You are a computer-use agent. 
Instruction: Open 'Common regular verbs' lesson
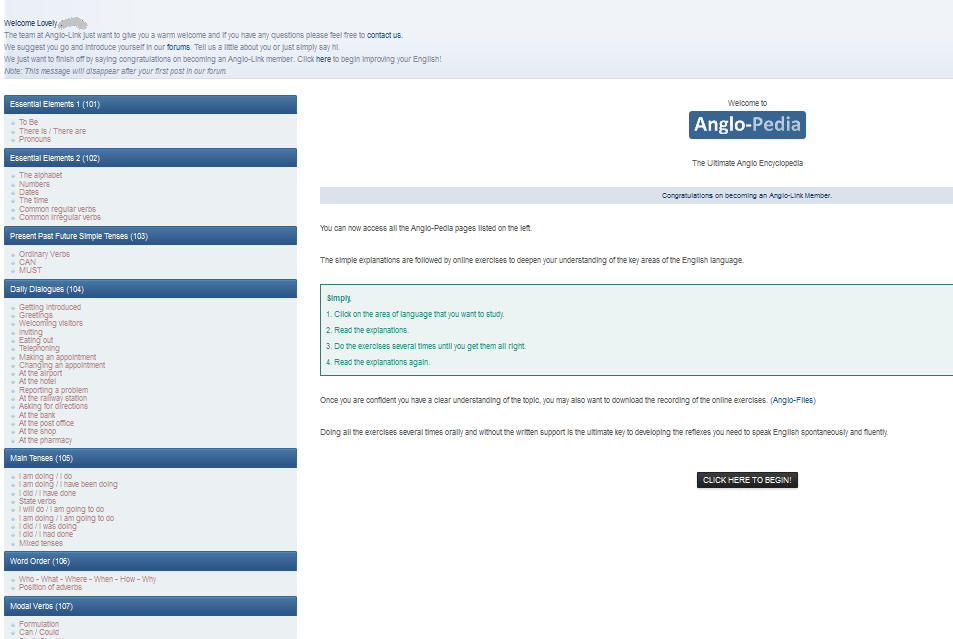57,209
